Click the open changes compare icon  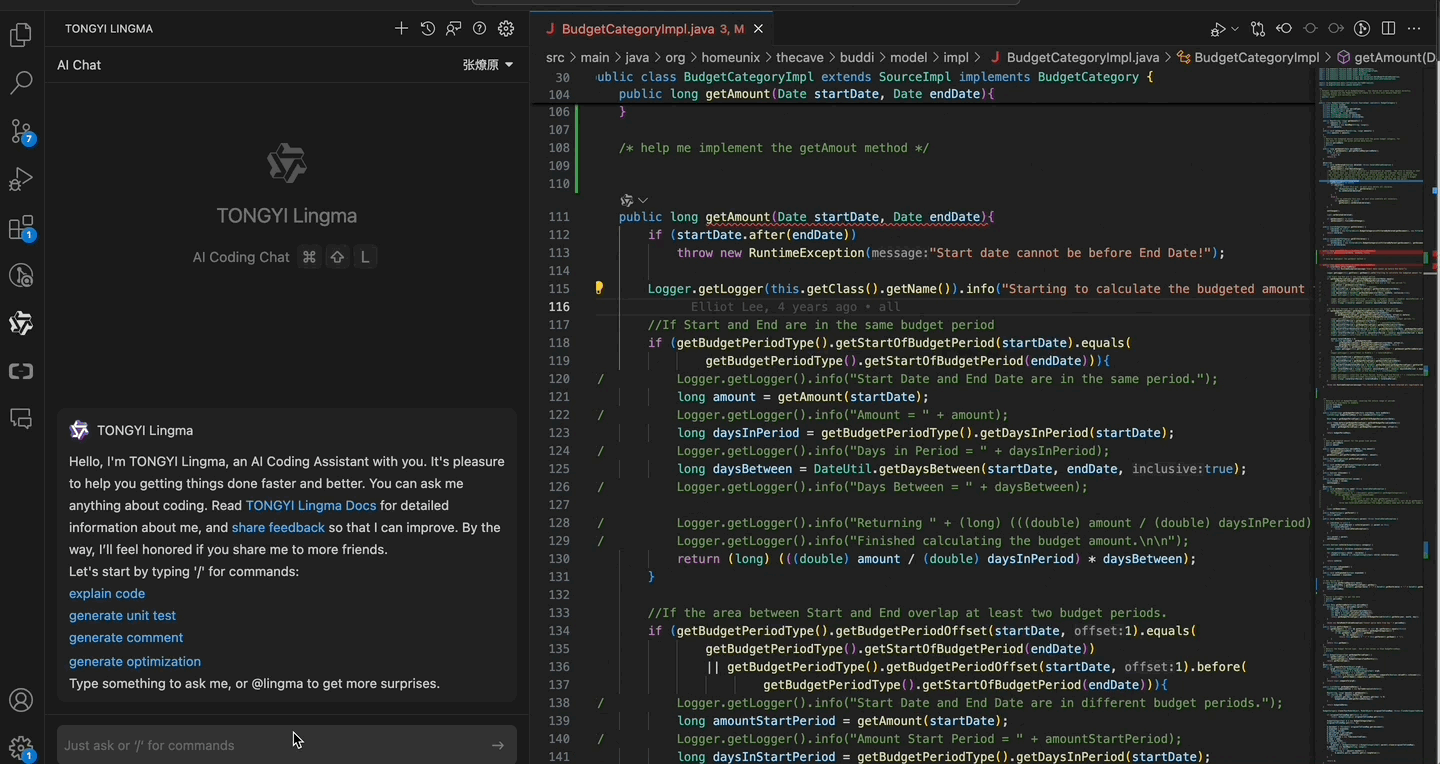(x=1258, y=29)
